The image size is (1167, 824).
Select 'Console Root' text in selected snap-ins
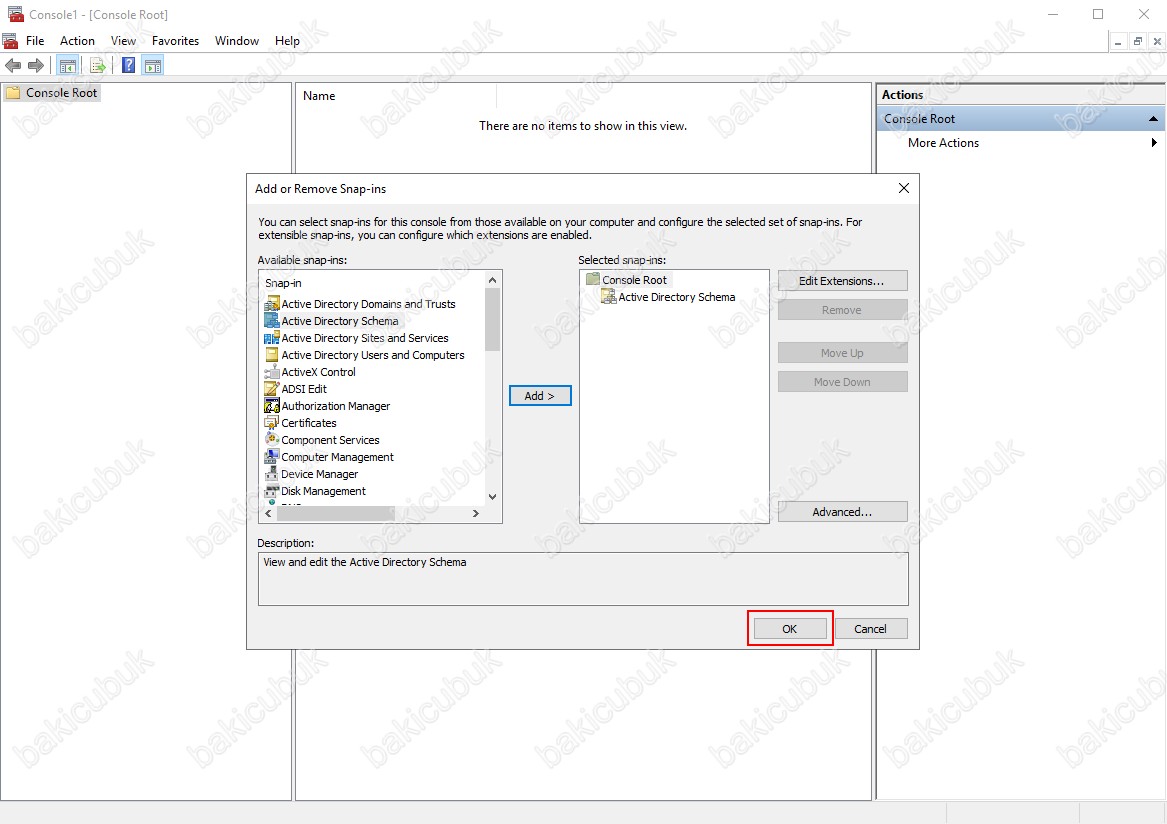tap(635, 280)
